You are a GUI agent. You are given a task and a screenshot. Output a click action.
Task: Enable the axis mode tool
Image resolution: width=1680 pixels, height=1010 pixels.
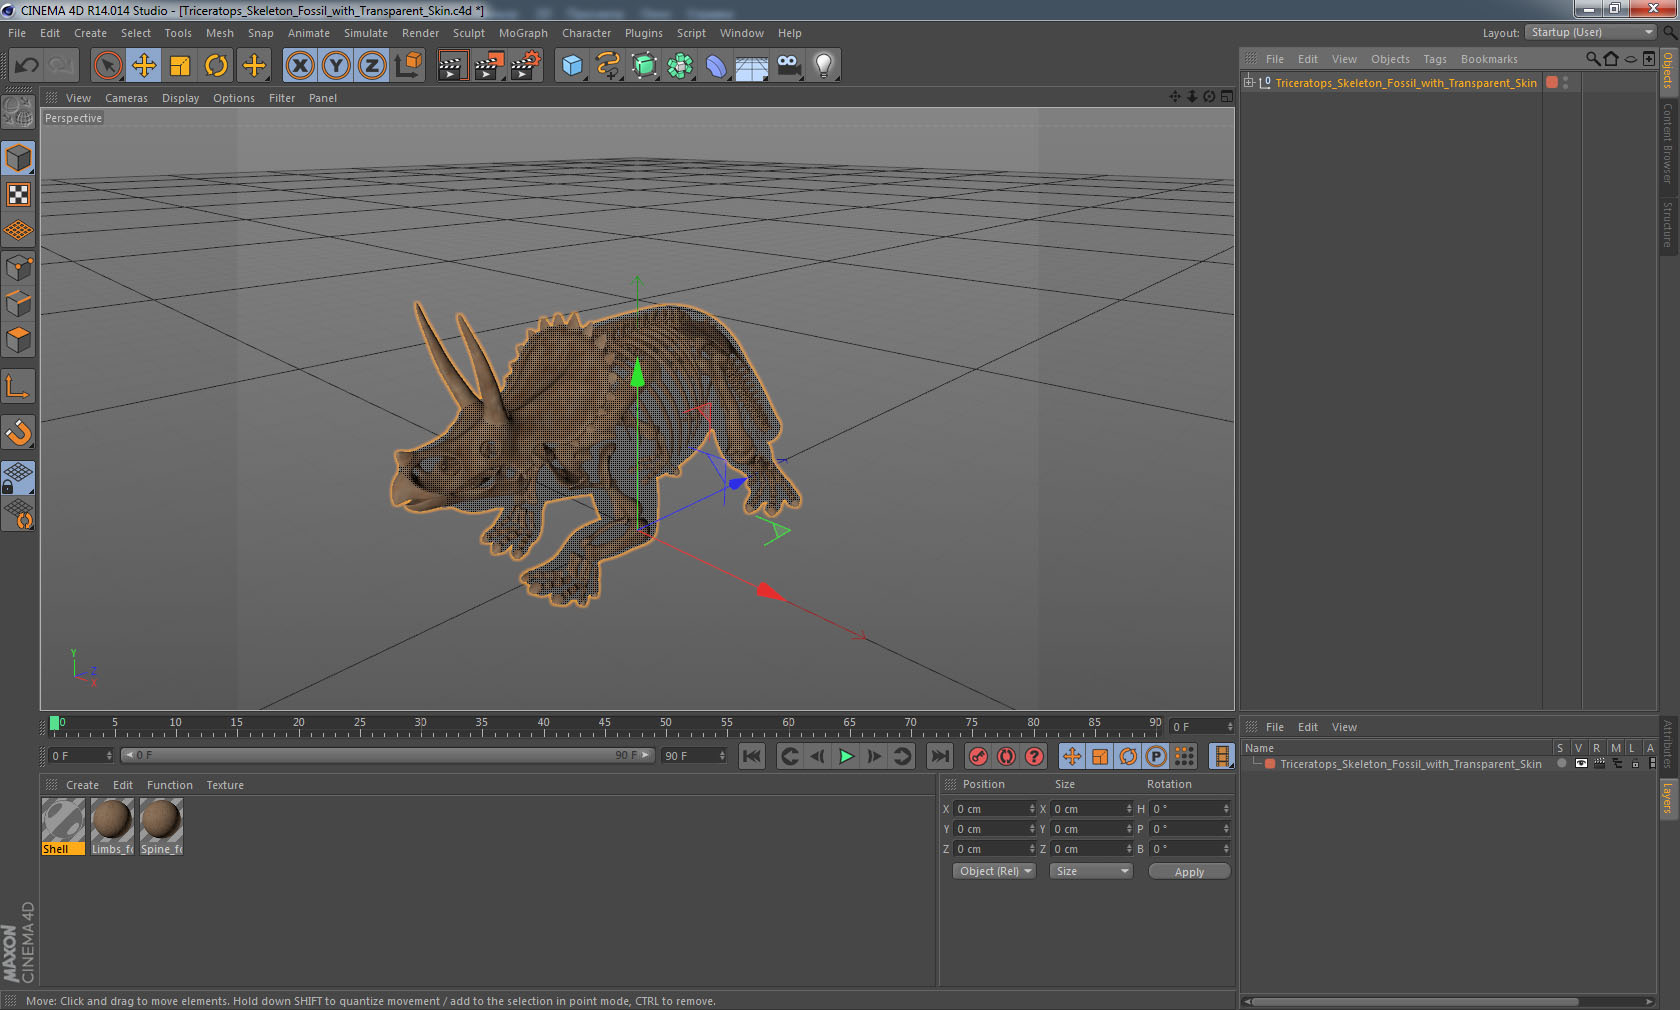click(18, 386)
